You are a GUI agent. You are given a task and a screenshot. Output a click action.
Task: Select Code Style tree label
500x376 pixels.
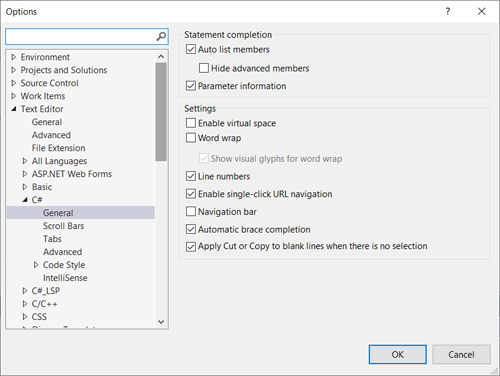coord(64,265)
